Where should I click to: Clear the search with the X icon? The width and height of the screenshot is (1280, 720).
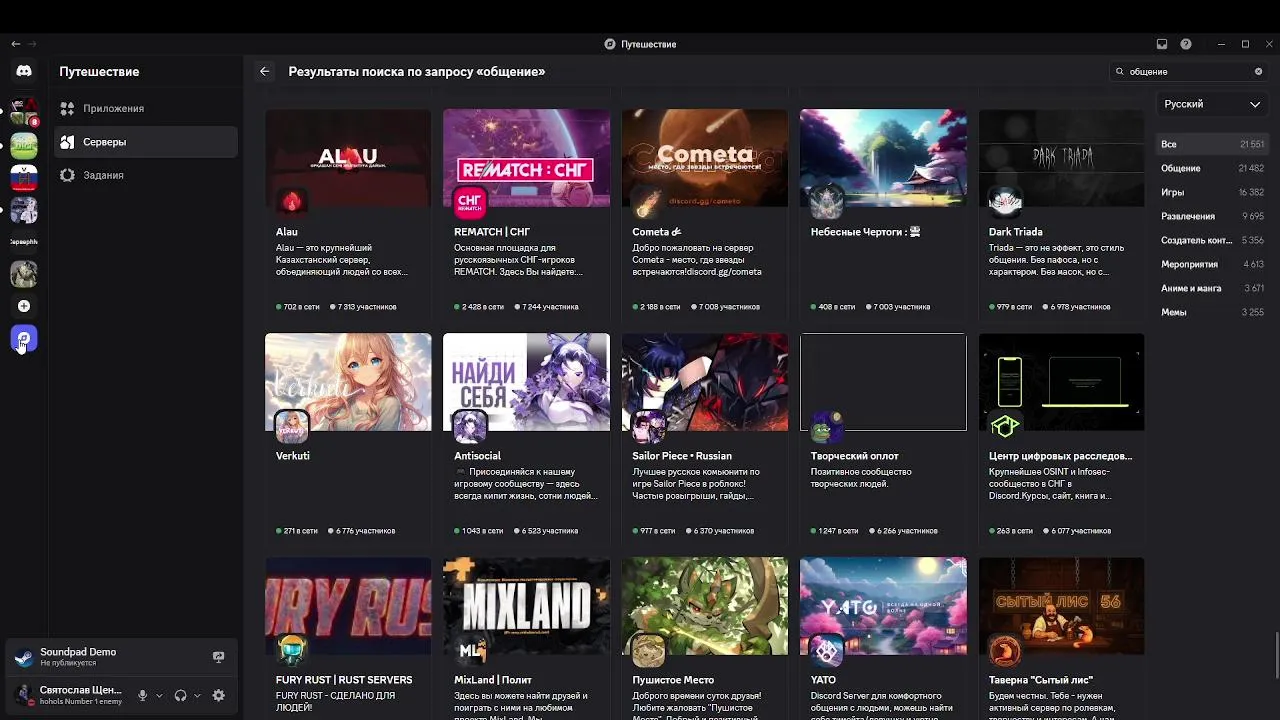pos(1258,71)
